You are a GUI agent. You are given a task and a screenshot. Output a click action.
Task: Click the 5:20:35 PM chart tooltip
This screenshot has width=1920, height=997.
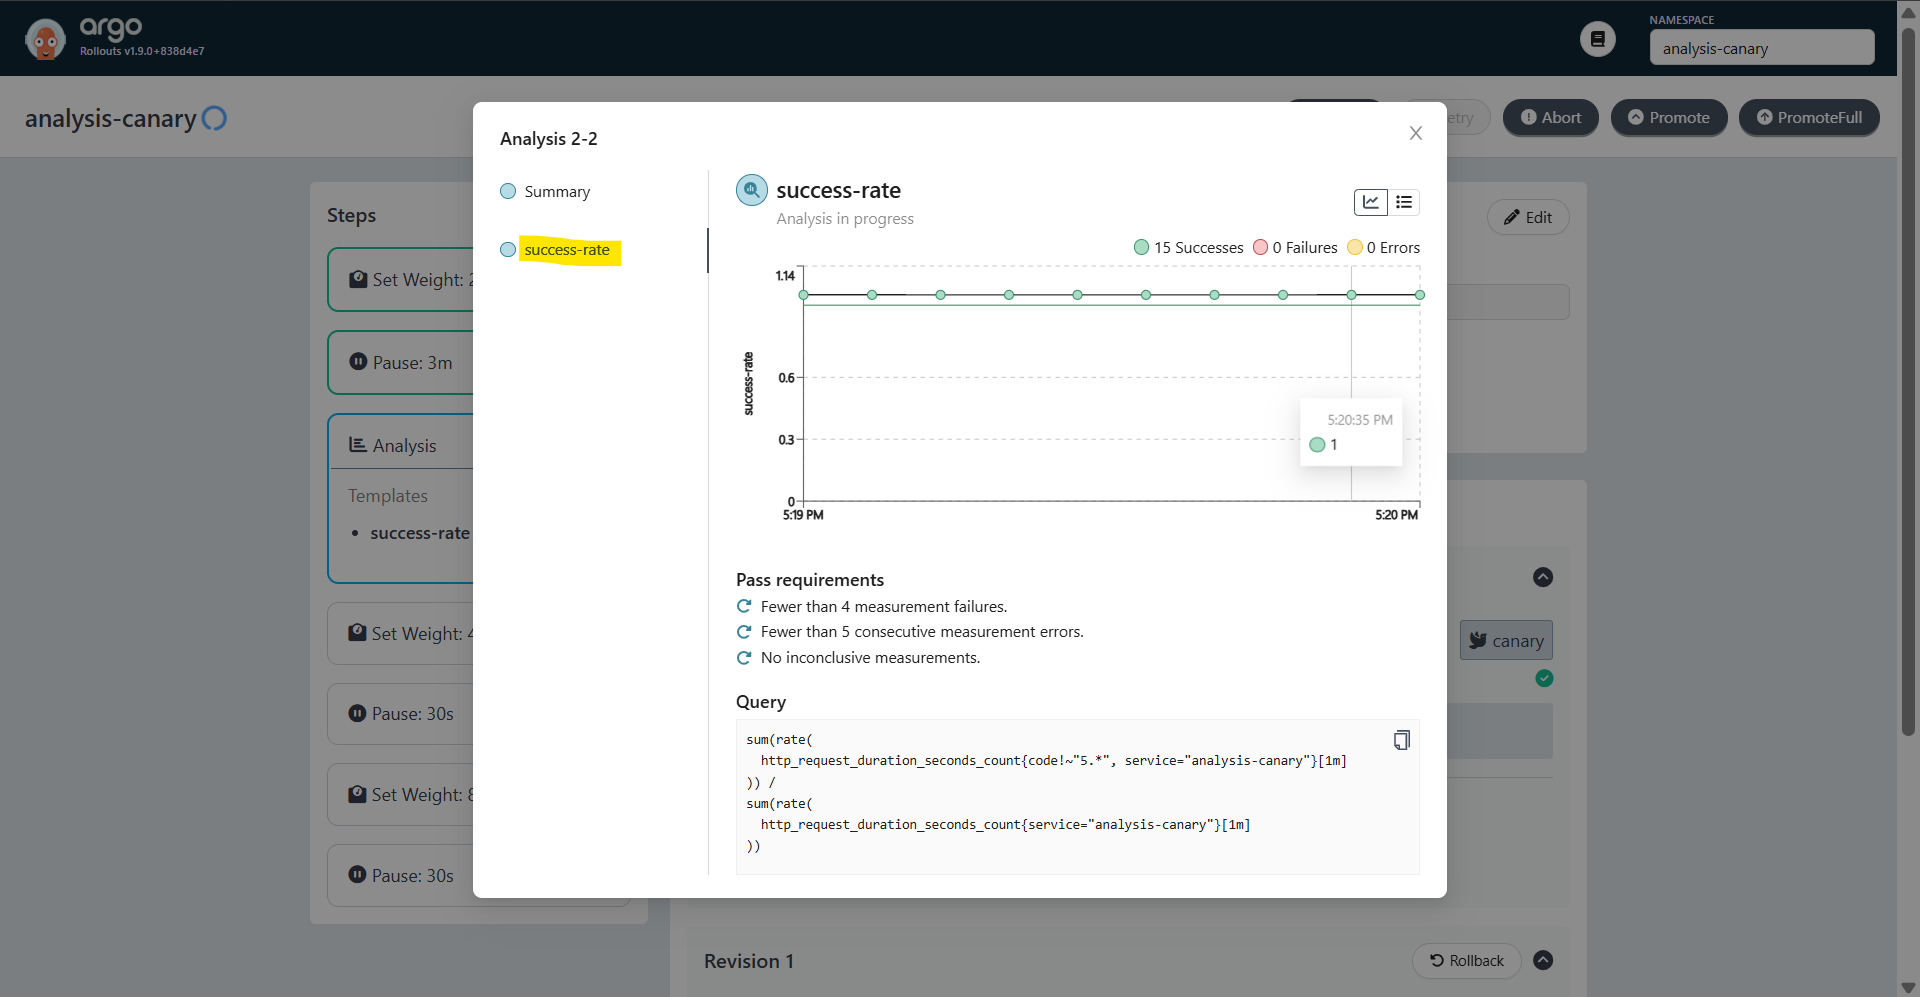point(1351,432)
